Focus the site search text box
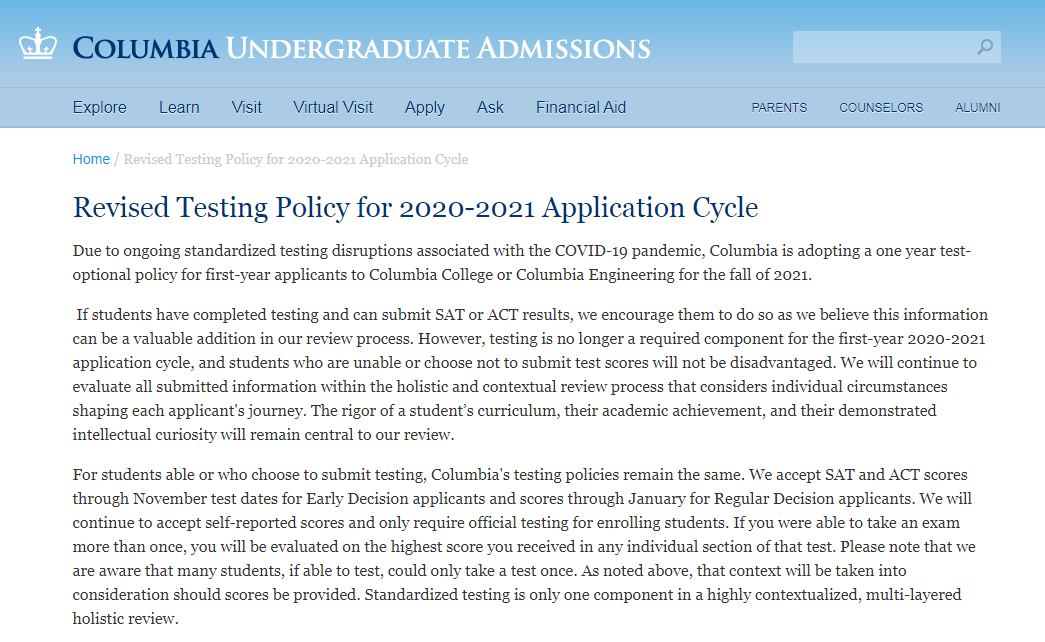 pos(882,47)
